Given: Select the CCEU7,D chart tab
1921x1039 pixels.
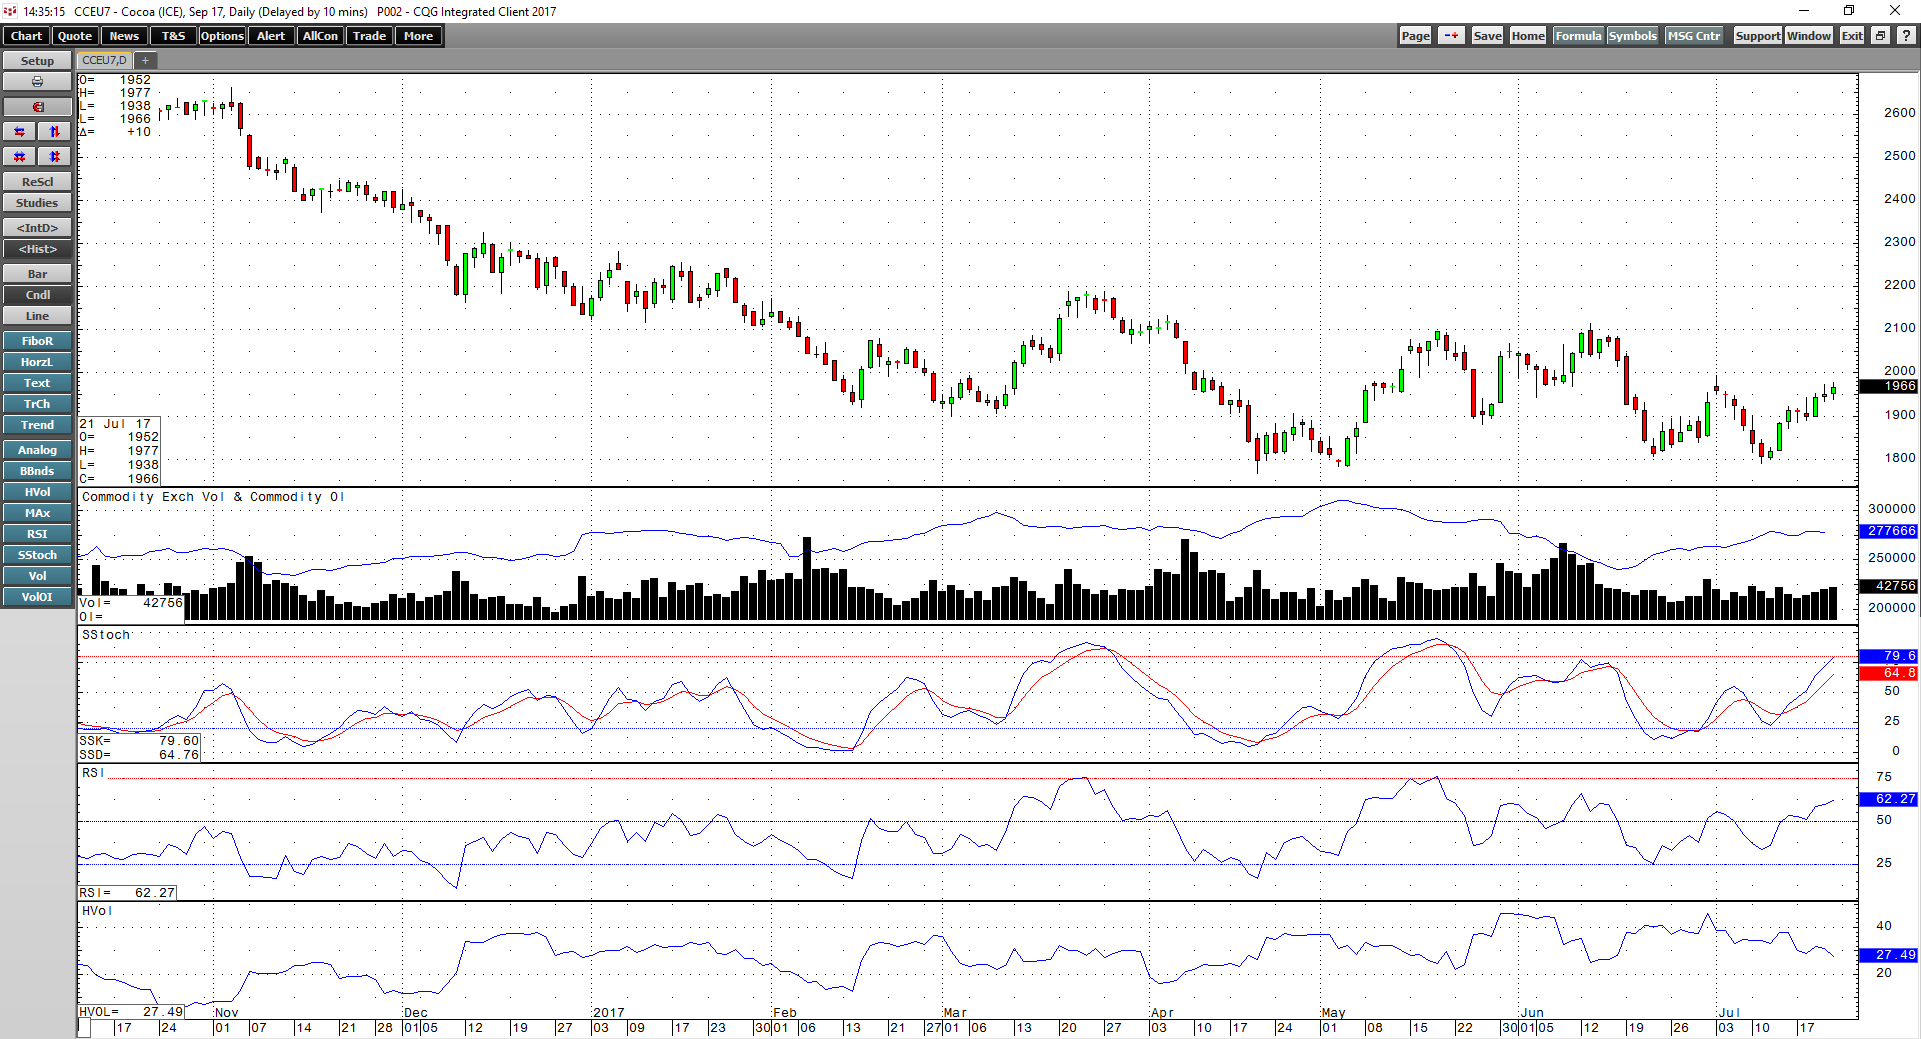Looking at the screenshot, I should pos(103,60).
